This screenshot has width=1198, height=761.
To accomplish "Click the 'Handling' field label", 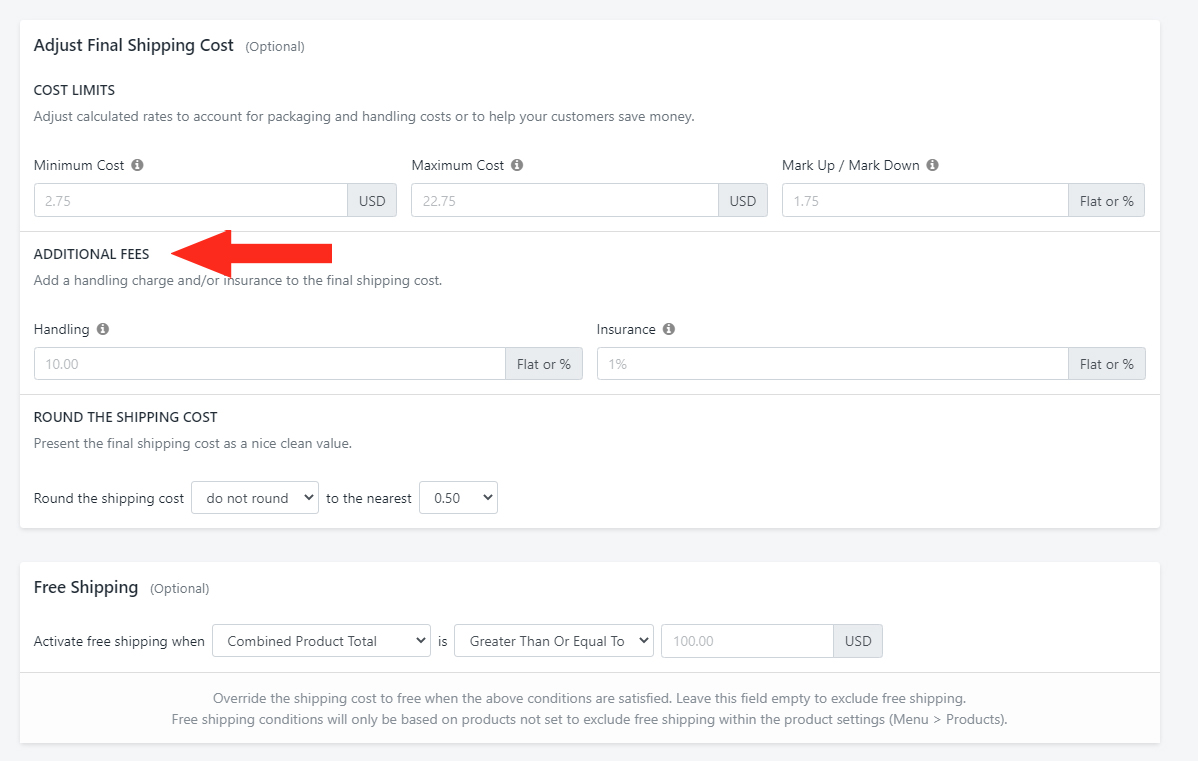I will 61,329.
